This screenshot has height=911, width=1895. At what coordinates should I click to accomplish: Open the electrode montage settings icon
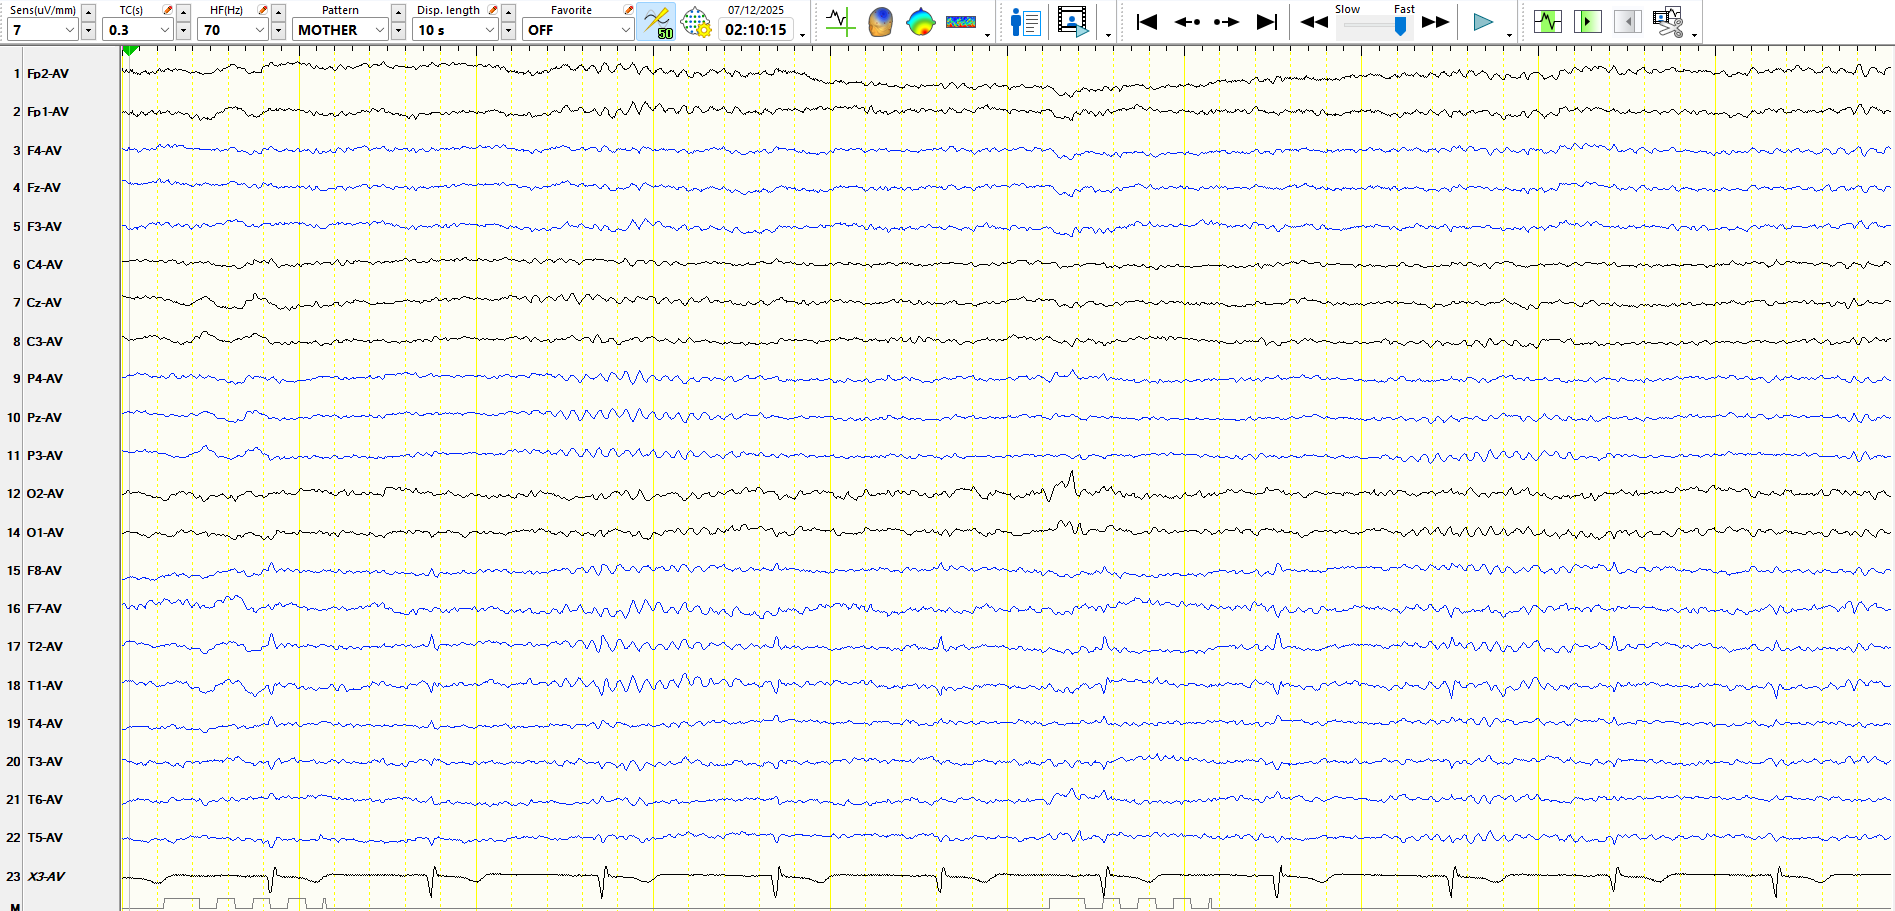(696, 21)
